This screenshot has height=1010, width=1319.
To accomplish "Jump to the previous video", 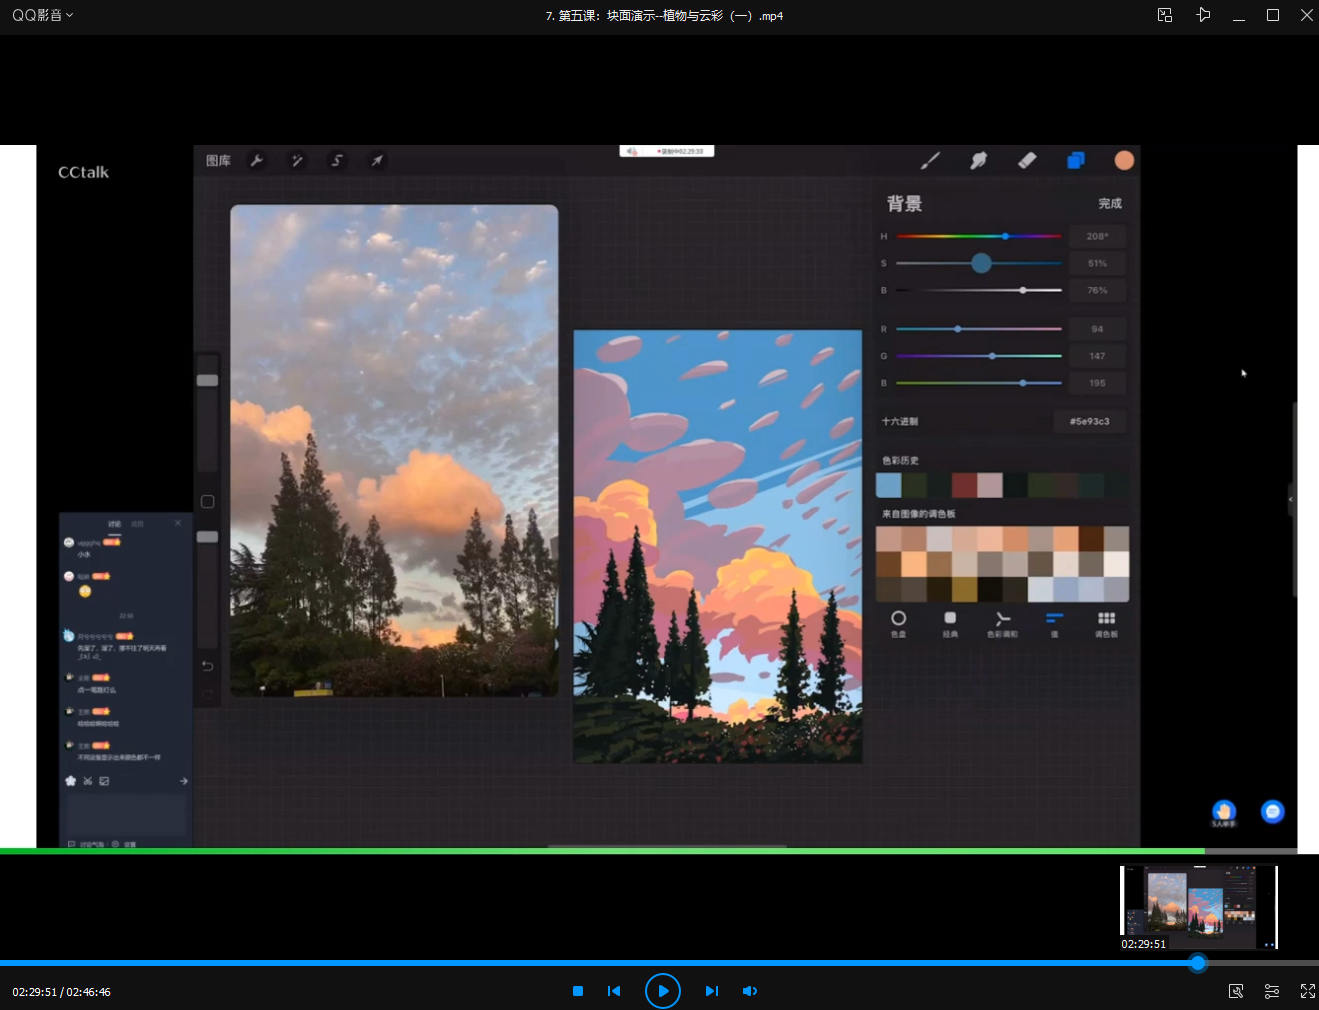I will point(614,991).
